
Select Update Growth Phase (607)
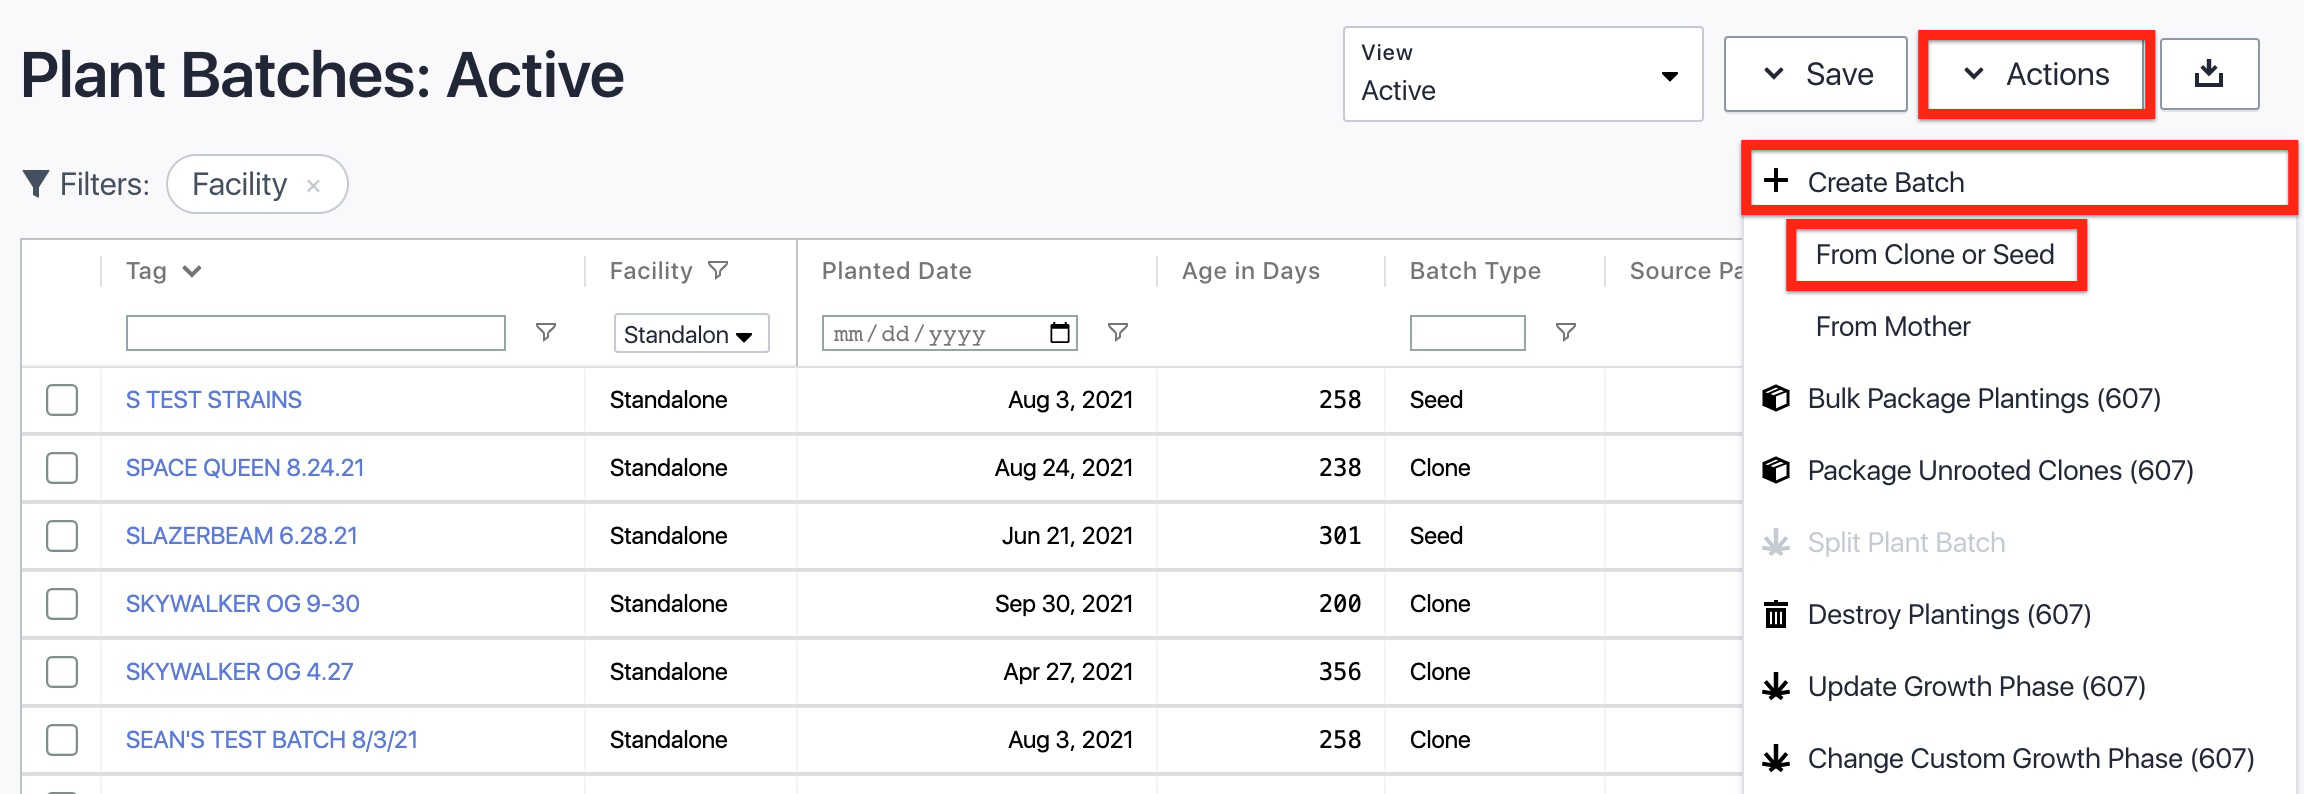(1976, 687)
